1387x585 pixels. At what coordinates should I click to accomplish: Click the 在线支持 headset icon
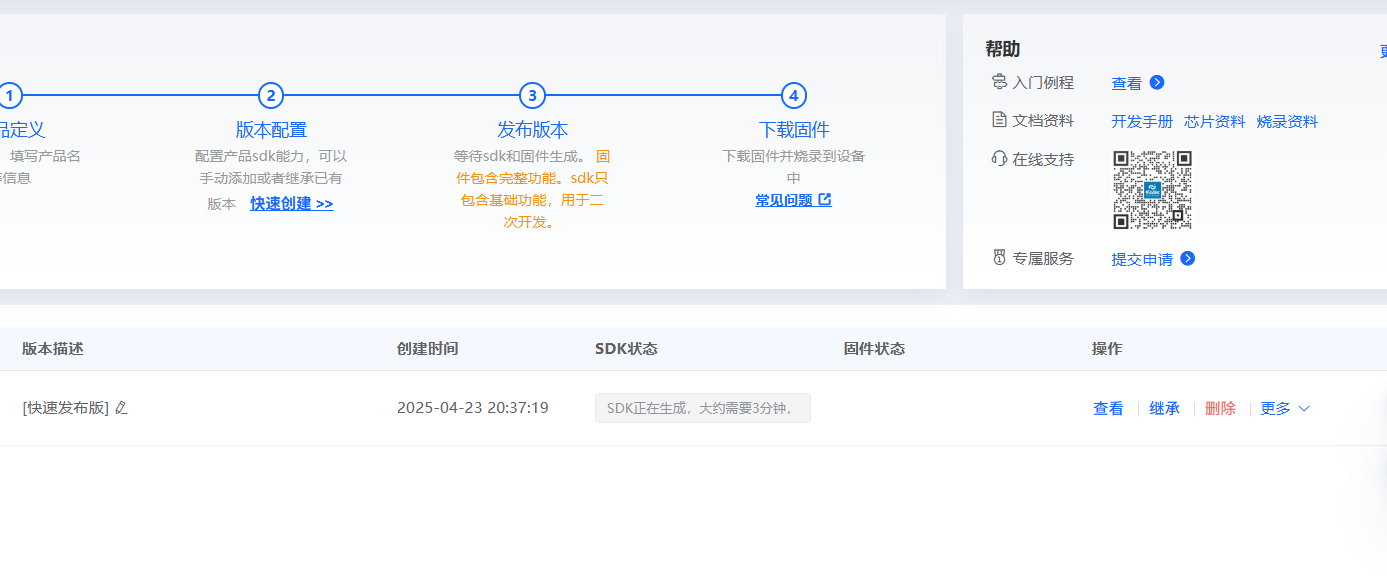[x=998, y=158]
